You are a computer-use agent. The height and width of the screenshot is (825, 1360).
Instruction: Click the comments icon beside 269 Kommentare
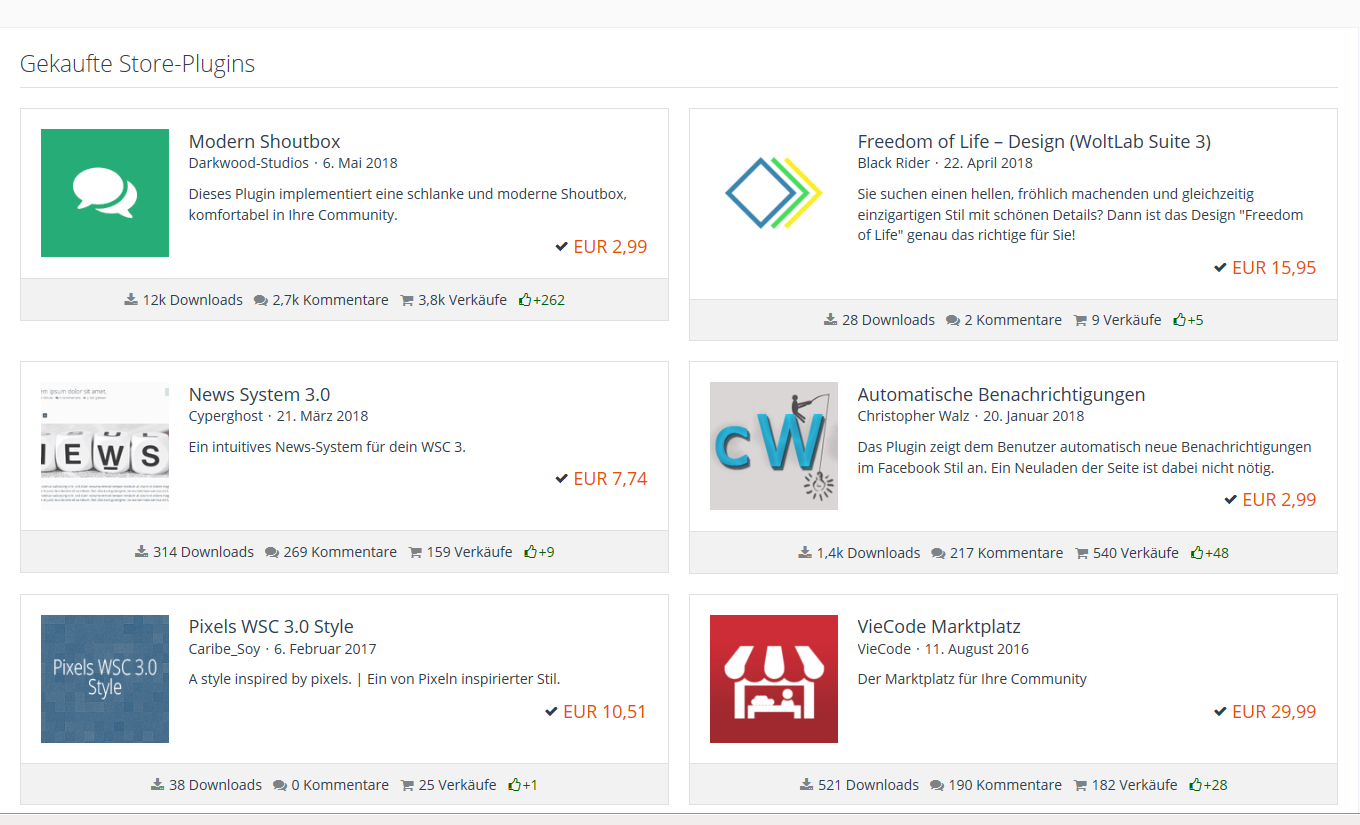point(272,553)
